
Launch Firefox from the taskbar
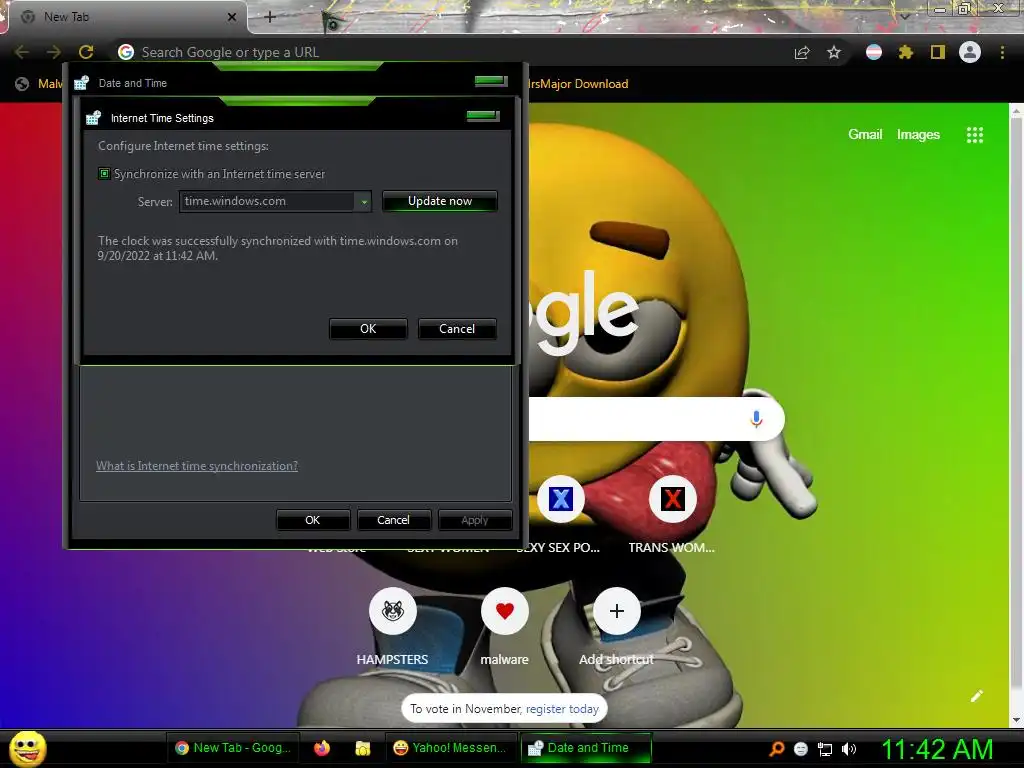322,748
